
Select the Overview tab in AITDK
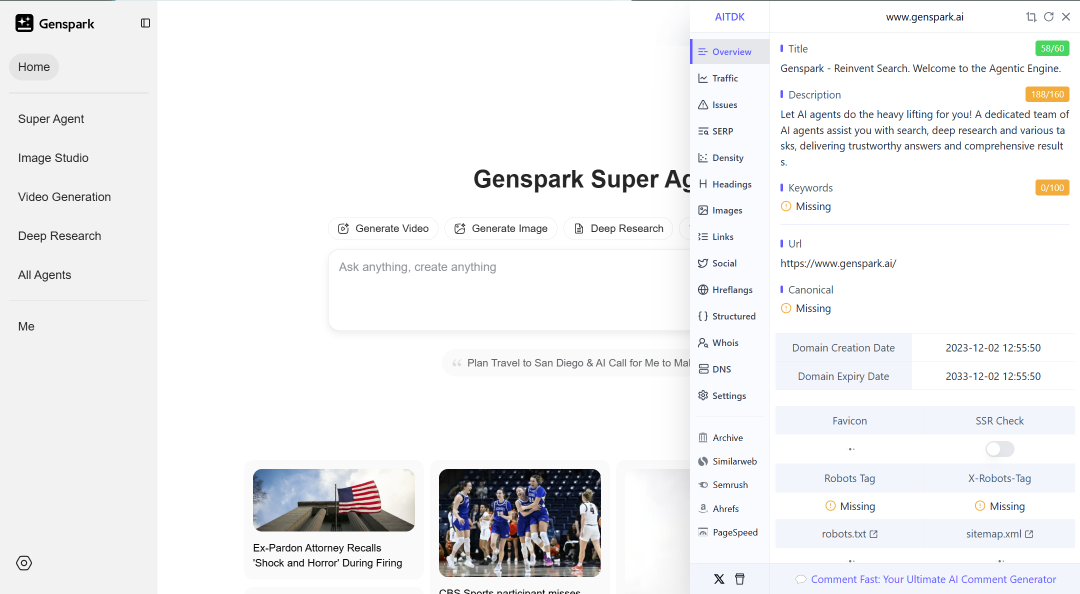pyautogui.click(x=729, y=52)
